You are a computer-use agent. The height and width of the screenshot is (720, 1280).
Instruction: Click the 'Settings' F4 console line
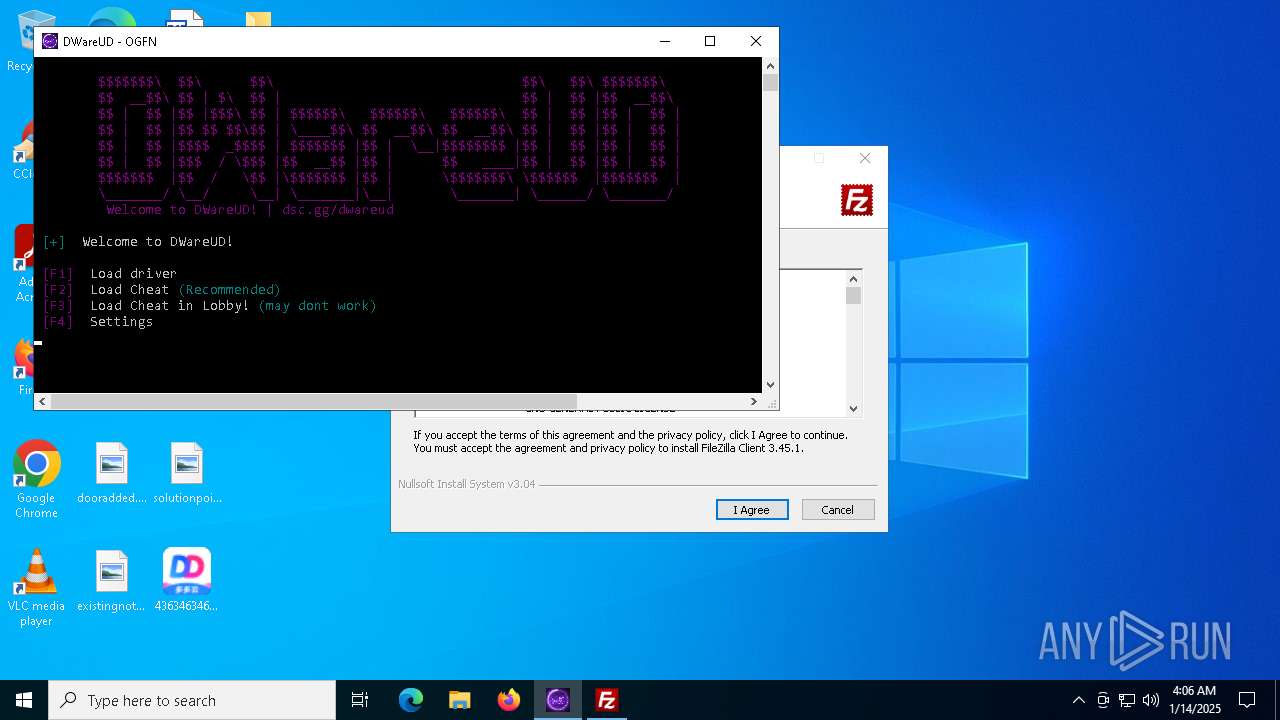click(x=98, y=321)
